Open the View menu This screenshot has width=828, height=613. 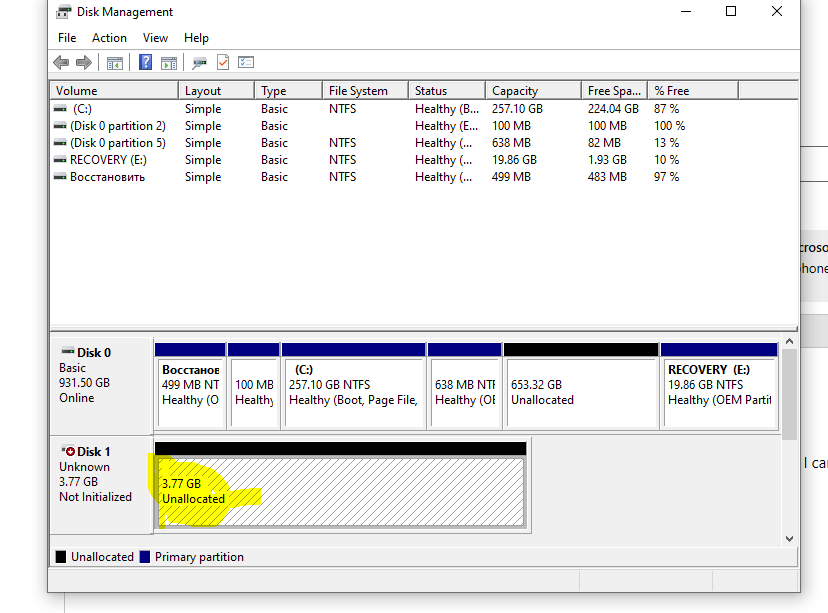click(155, 38)
